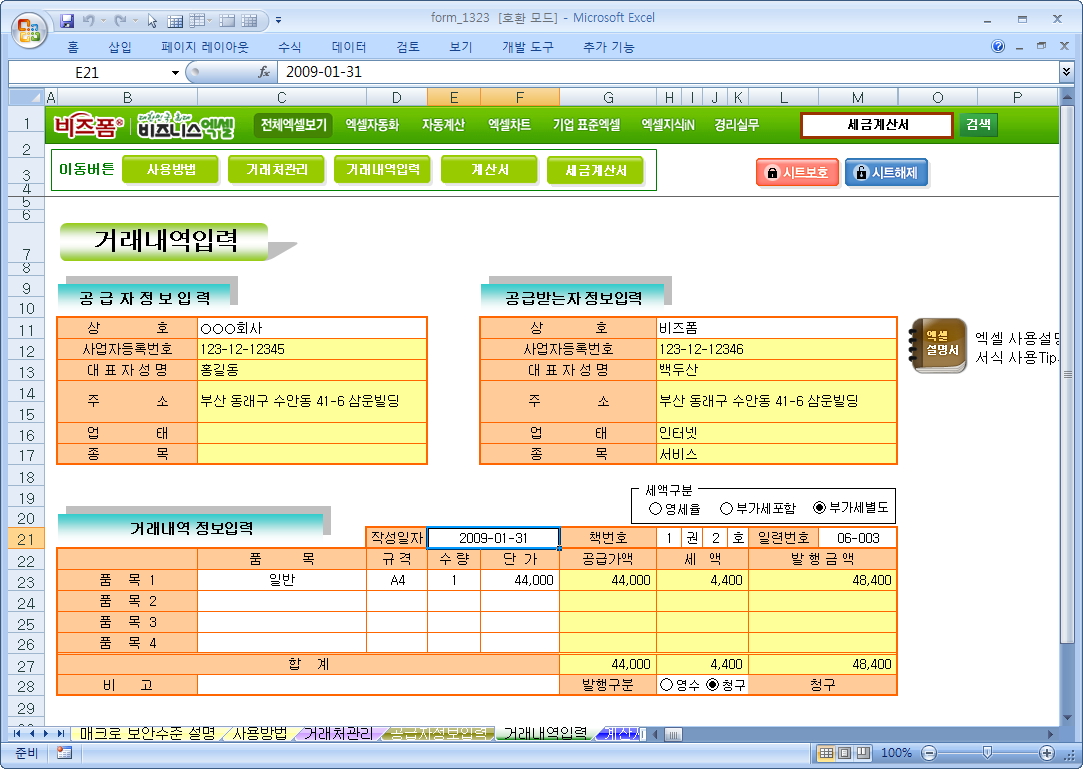
Task: Open the 수식 ribbon tab
Action: click(290, 47)
